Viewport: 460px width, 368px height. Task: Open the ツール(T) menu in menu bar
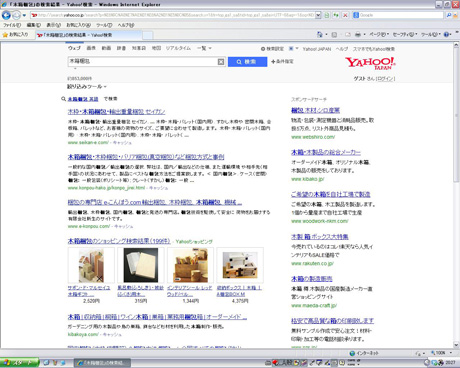(104, 25)
